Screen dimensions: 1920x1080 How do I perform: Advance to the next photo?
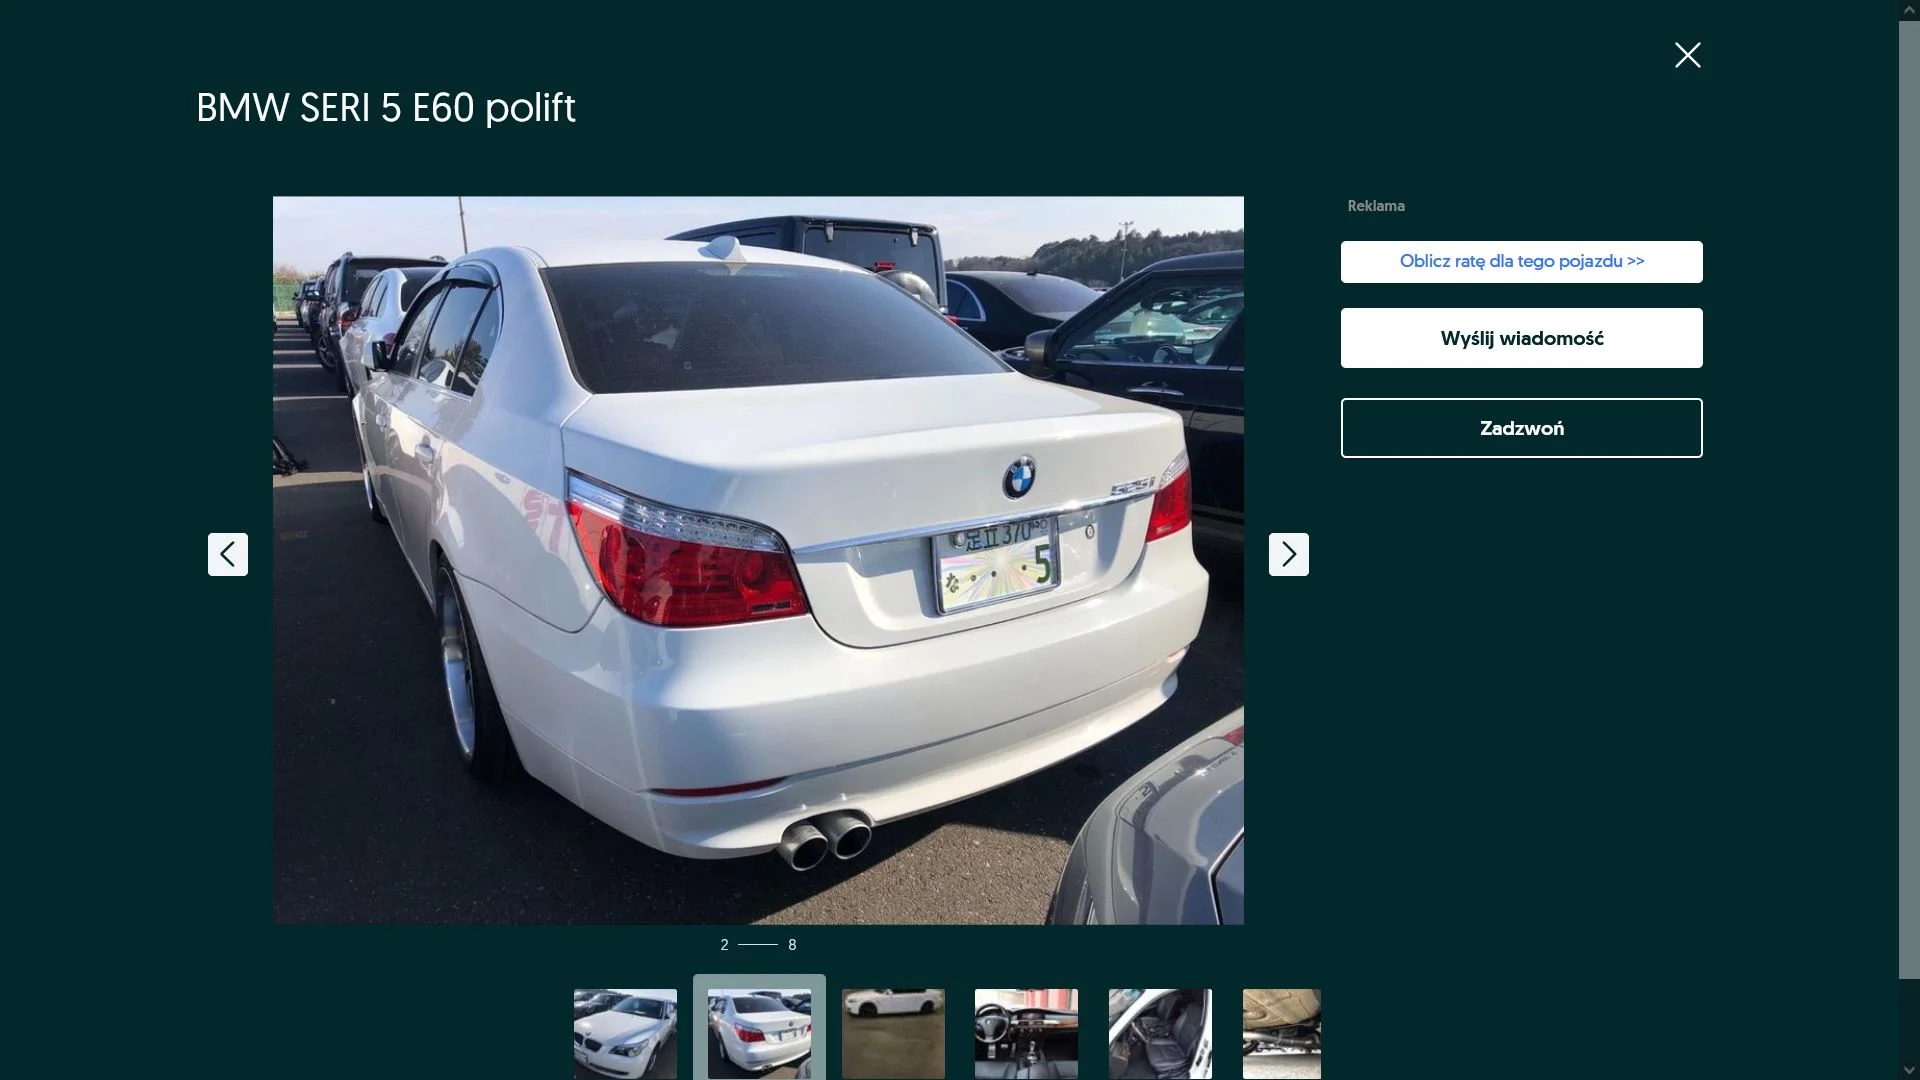1288,554
